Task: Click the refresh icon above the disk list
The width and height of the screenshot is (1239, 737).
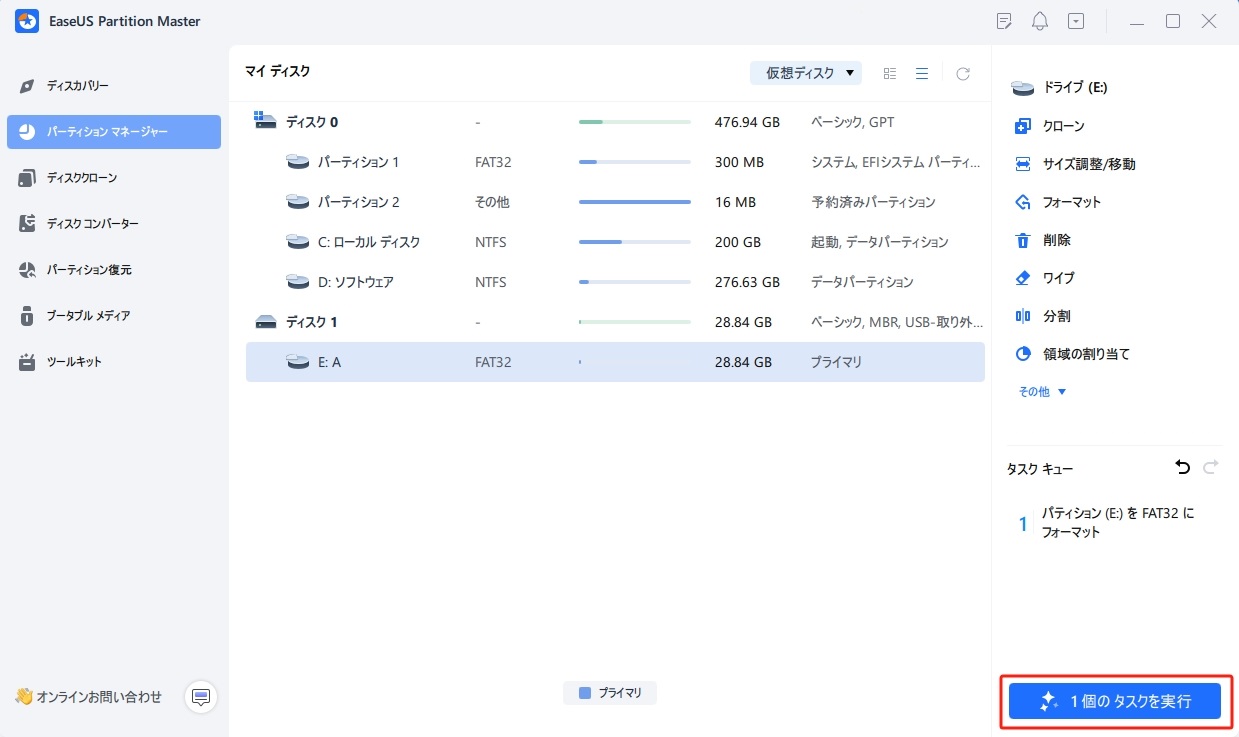Action: pyautogui.click(x=962, y=72)
